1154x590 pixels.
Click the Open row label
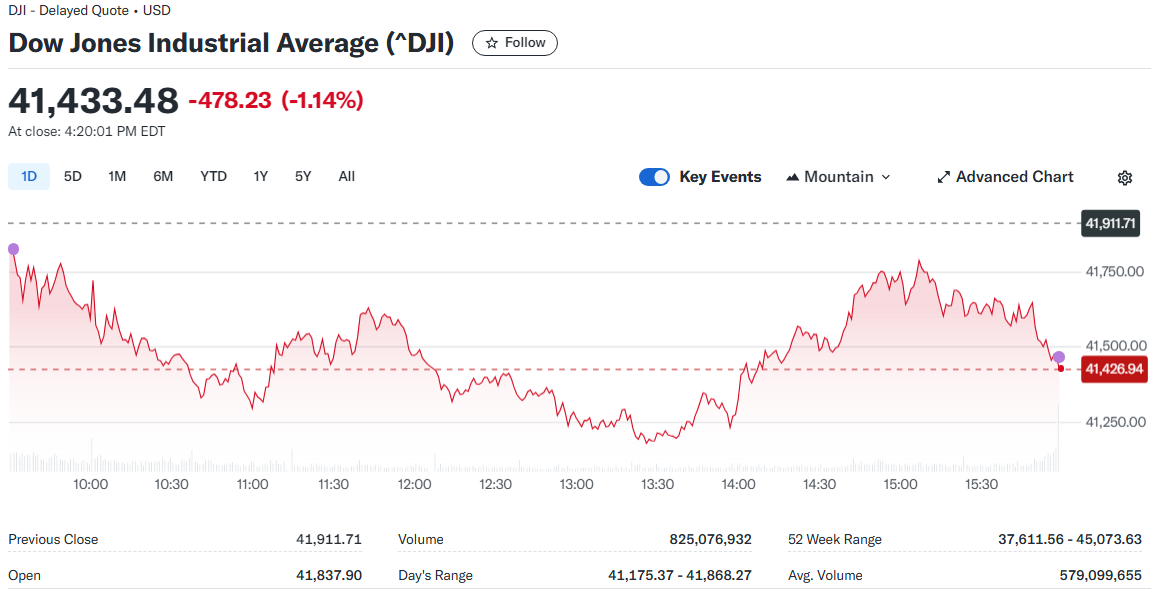coord(24,575)
